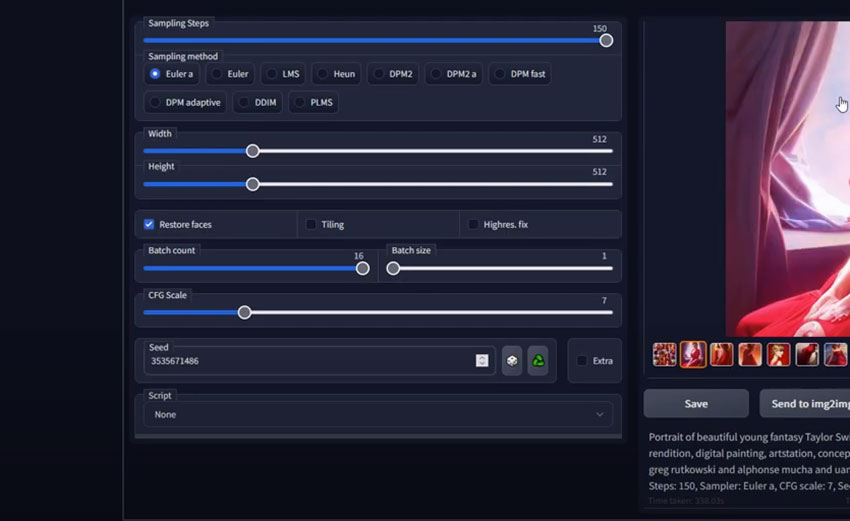Uncheck Restore faces option

pos(149,224)
